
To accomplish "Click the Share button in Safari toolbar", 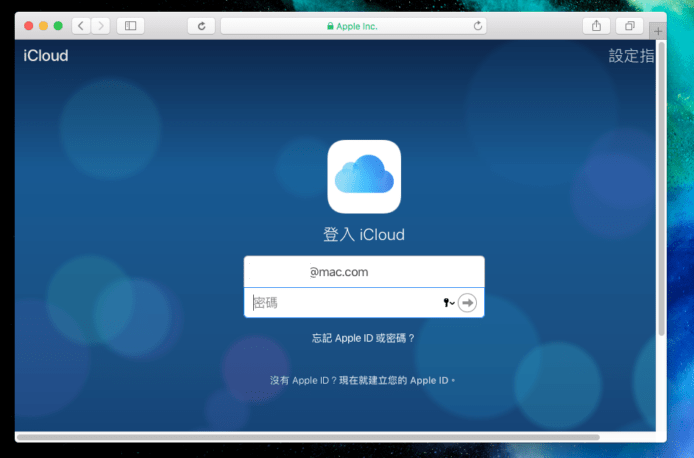I will (x=595, y=25).
